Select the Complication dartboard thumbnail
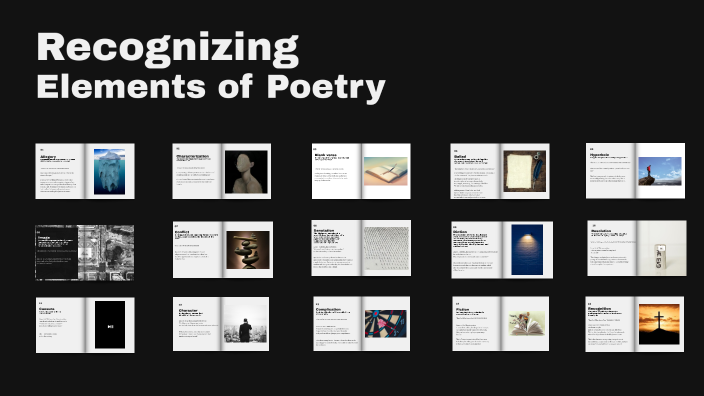 (x=361, y=323)
